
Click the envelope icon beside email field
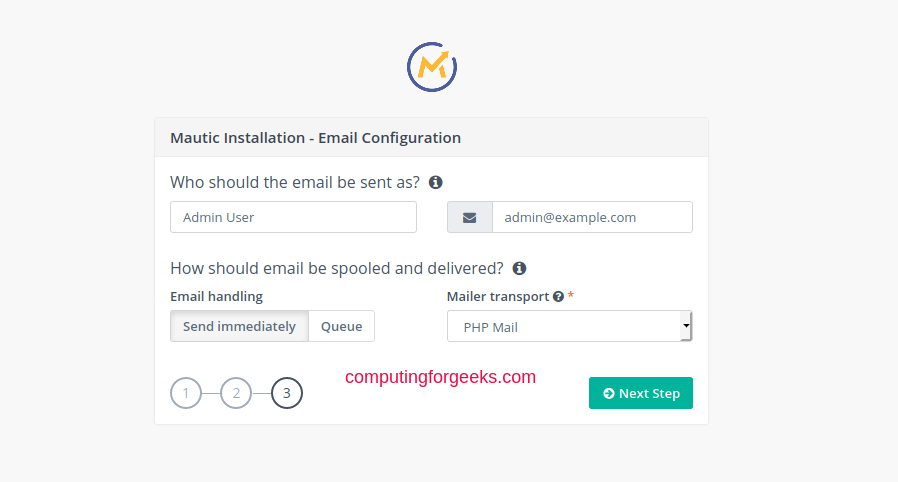point(470,218)
